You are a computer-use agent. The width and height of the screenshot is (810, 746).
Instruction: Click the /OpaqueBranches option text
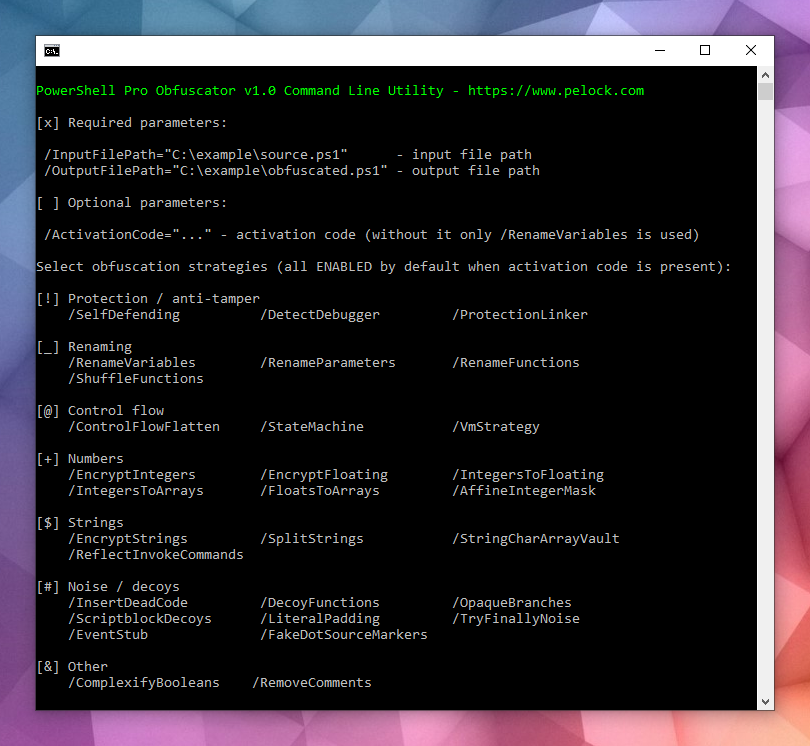tap(512, 603)
